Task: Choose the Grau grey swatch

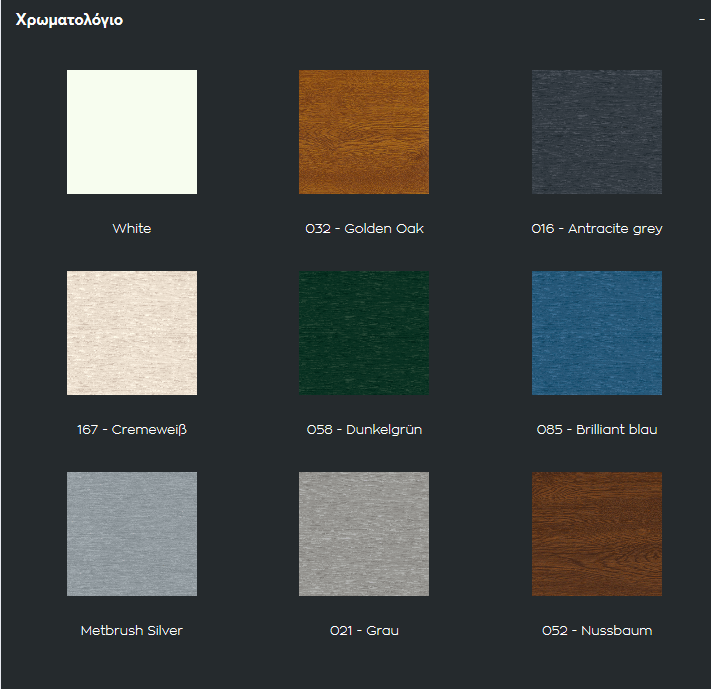Action: [364, 534]
